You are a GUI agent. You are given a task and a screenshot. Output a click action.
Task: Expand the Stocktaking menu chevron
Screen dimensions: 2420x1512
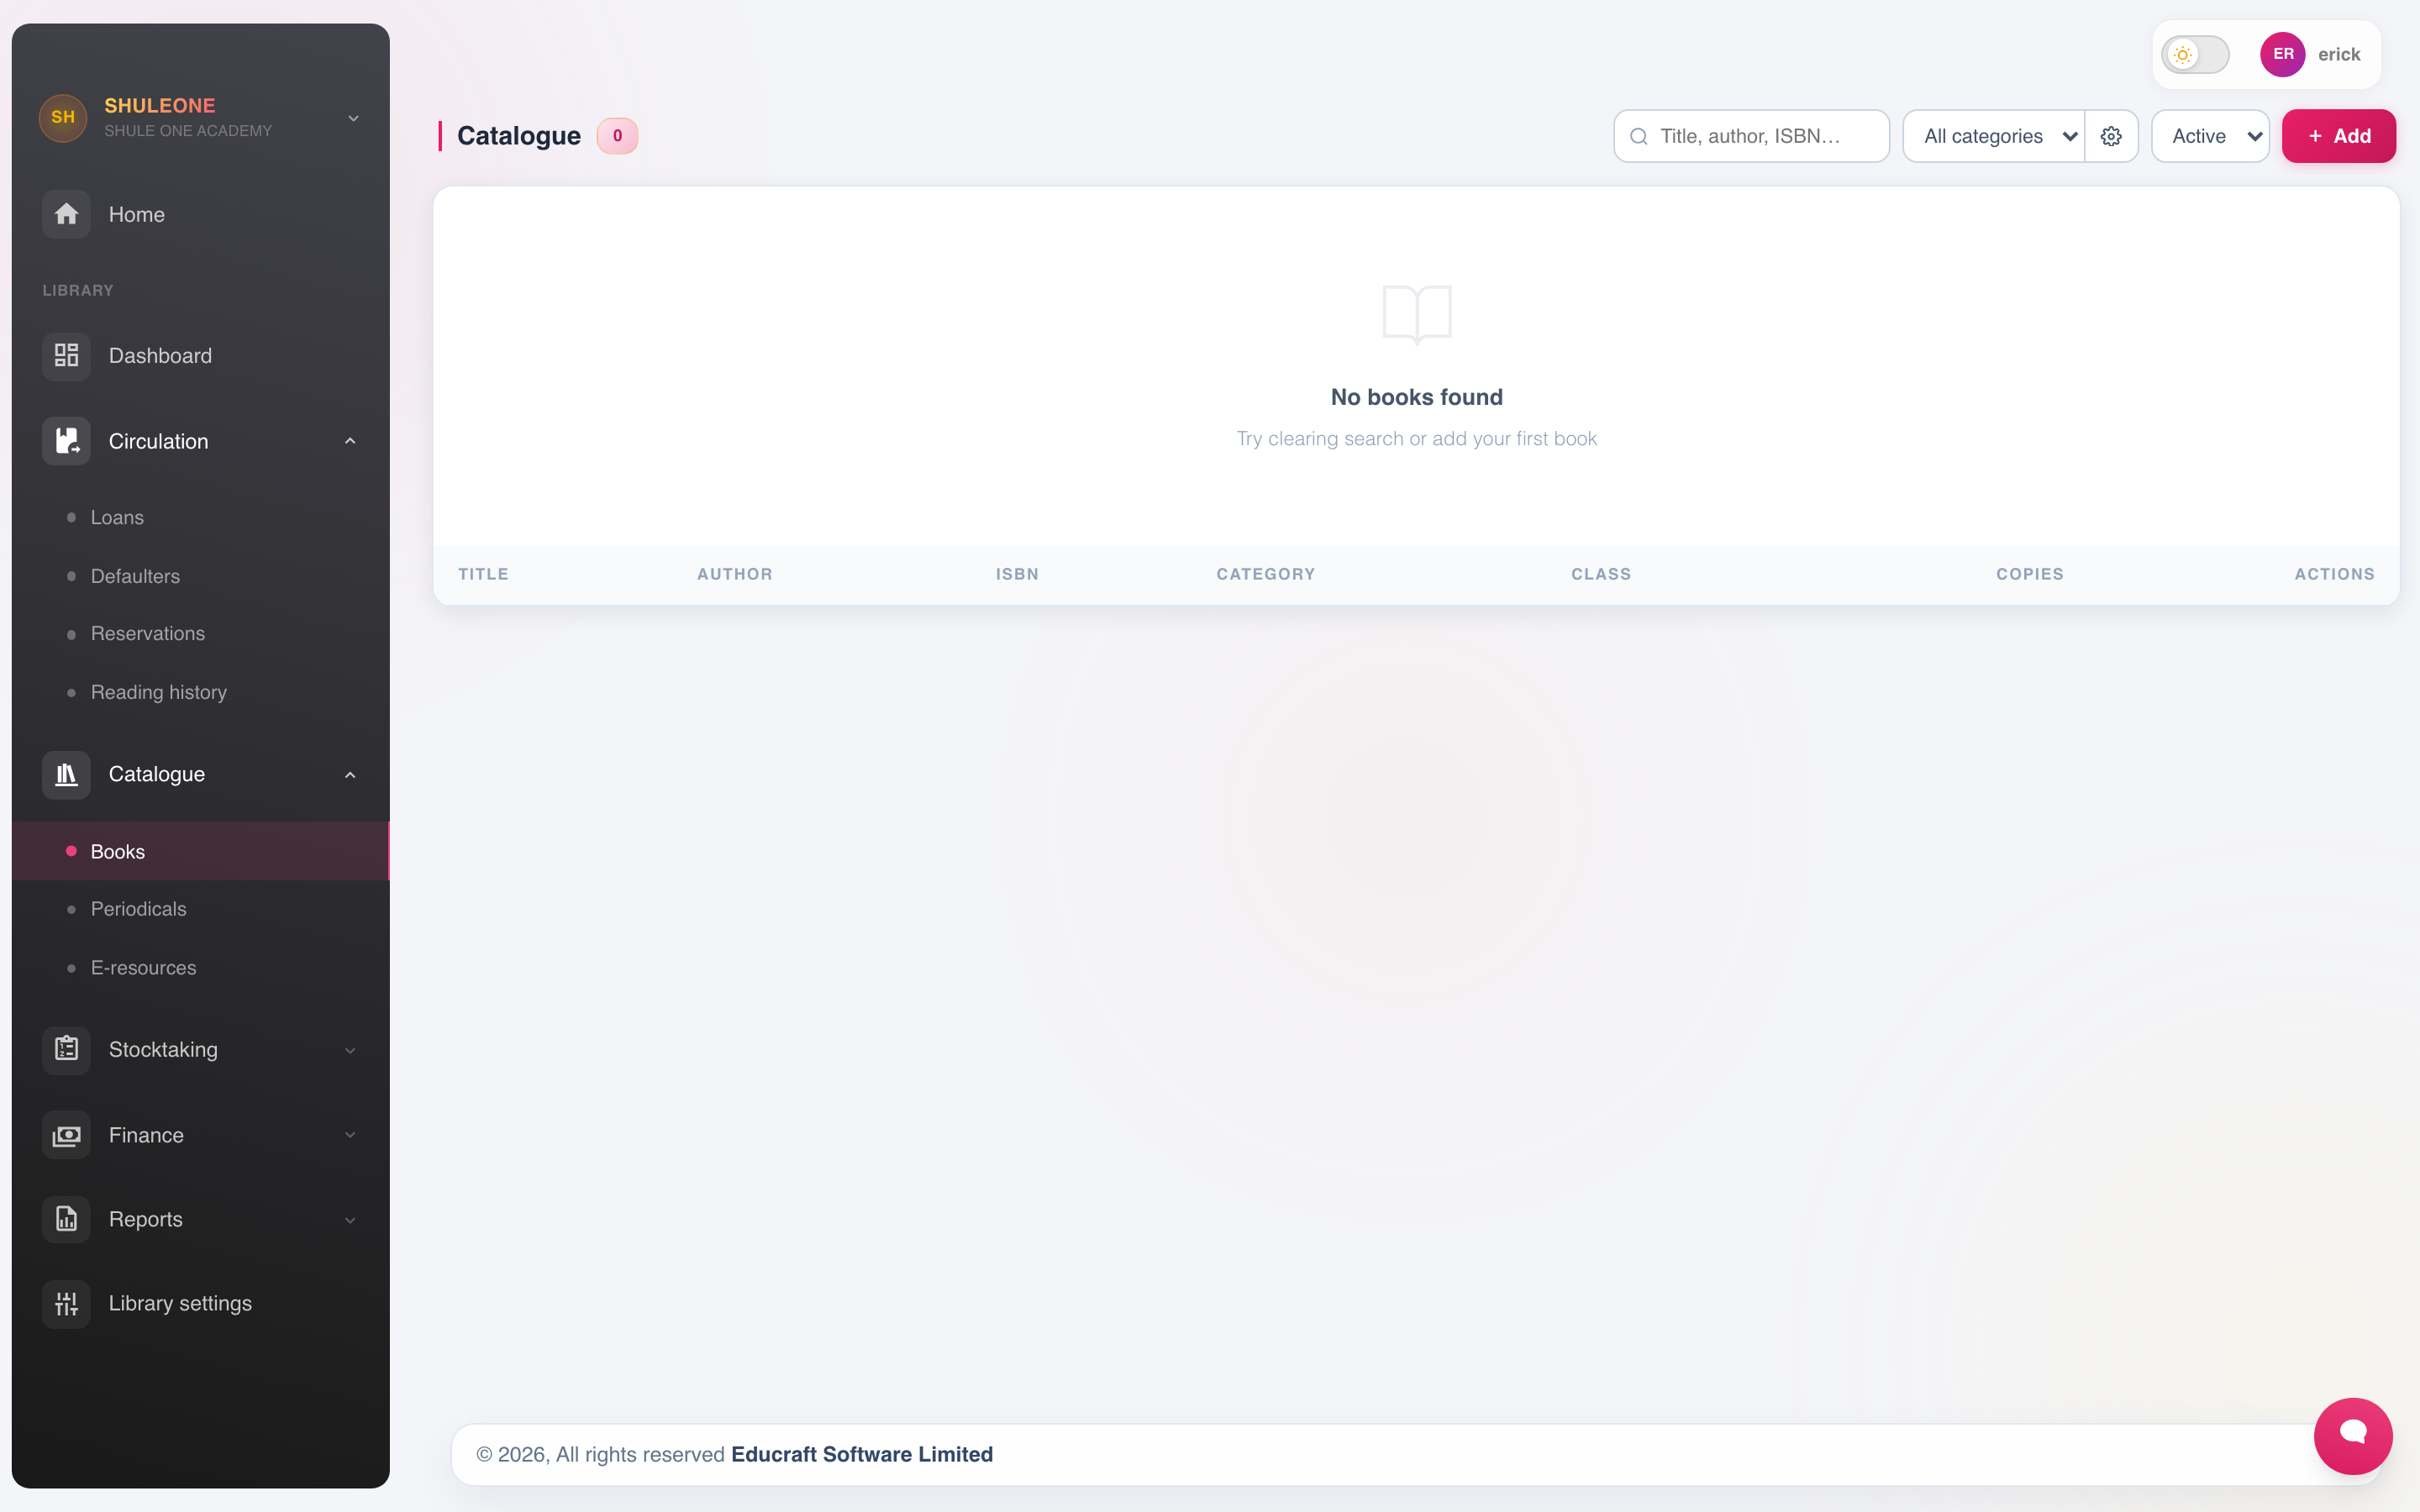350,1050
